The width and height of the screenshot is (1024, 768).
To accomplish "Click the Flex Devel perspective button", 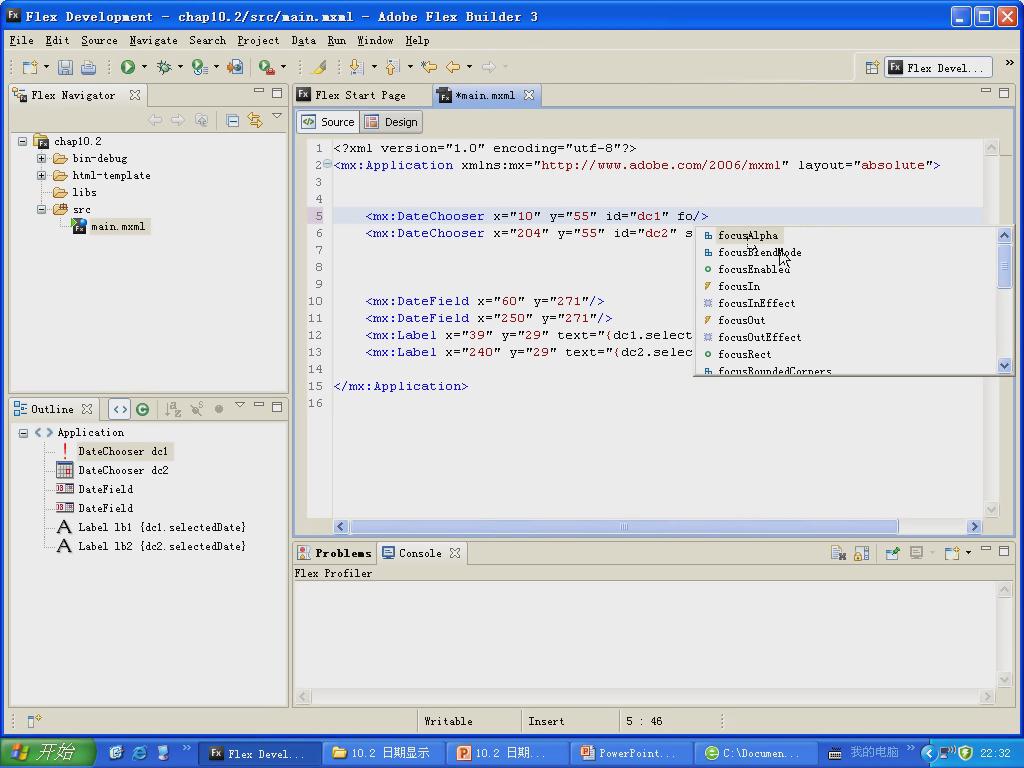I will pyautogui.click(x=938, y=67).
